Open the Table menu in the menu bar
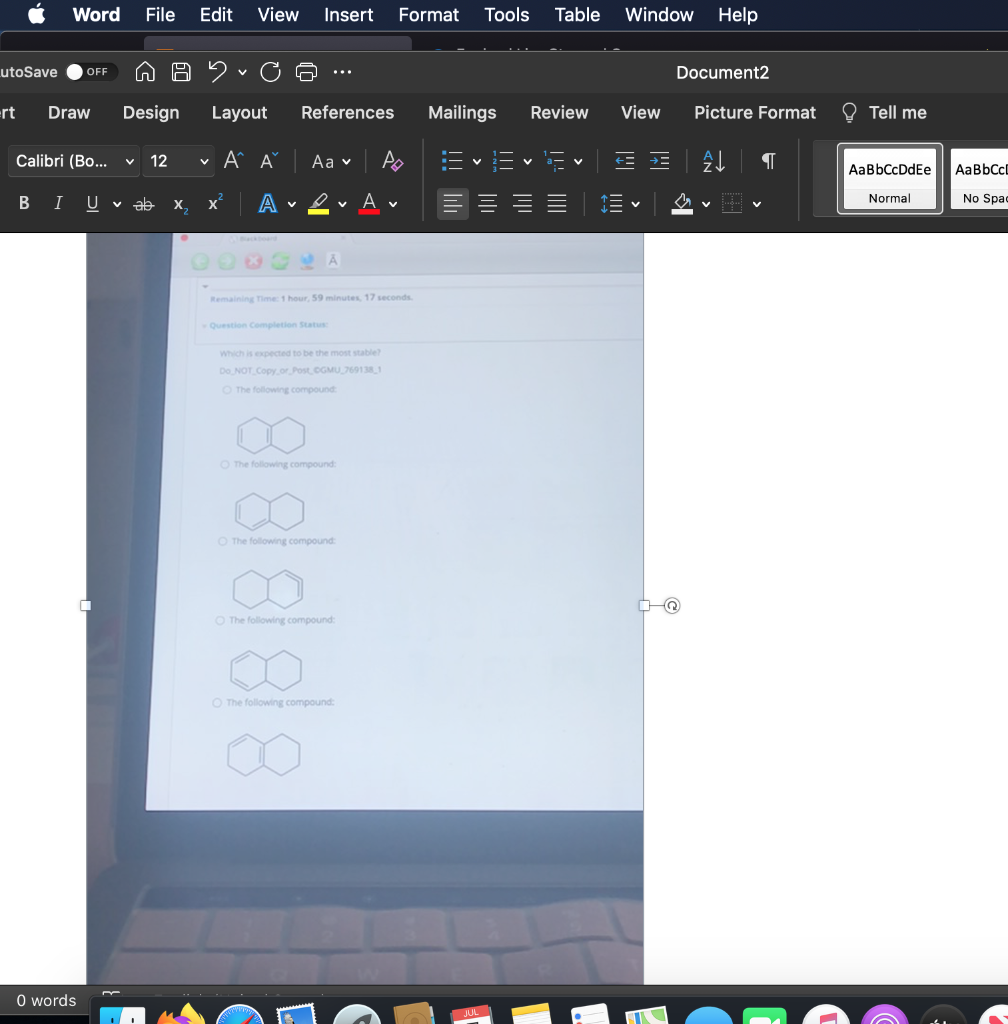 pos(577,15)
